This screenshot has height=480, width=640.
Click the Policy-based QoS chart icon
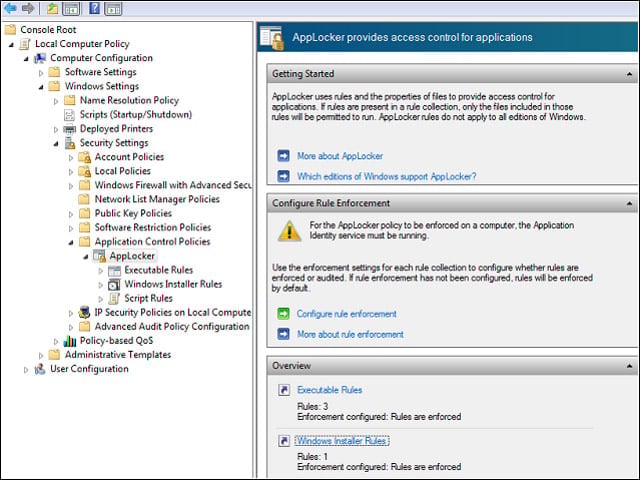pyautogui.click(x=70, y=341)
